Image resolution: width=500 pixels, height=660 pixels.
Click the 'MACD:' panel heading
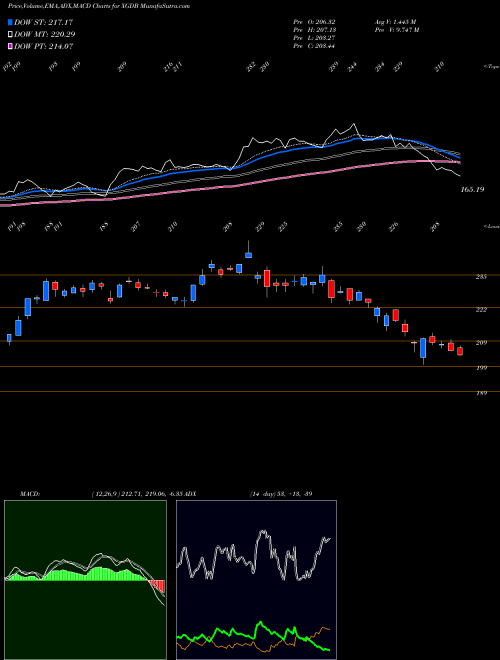click(x=29, y=493)
